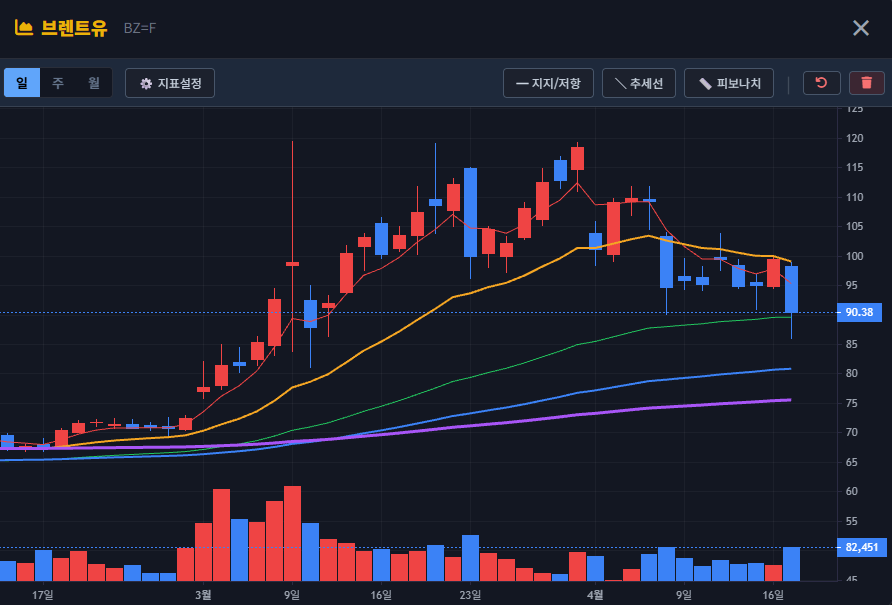Delete drawings with the trash icon
The height and width of the screenshot is (605, 892).
point(867,83)
